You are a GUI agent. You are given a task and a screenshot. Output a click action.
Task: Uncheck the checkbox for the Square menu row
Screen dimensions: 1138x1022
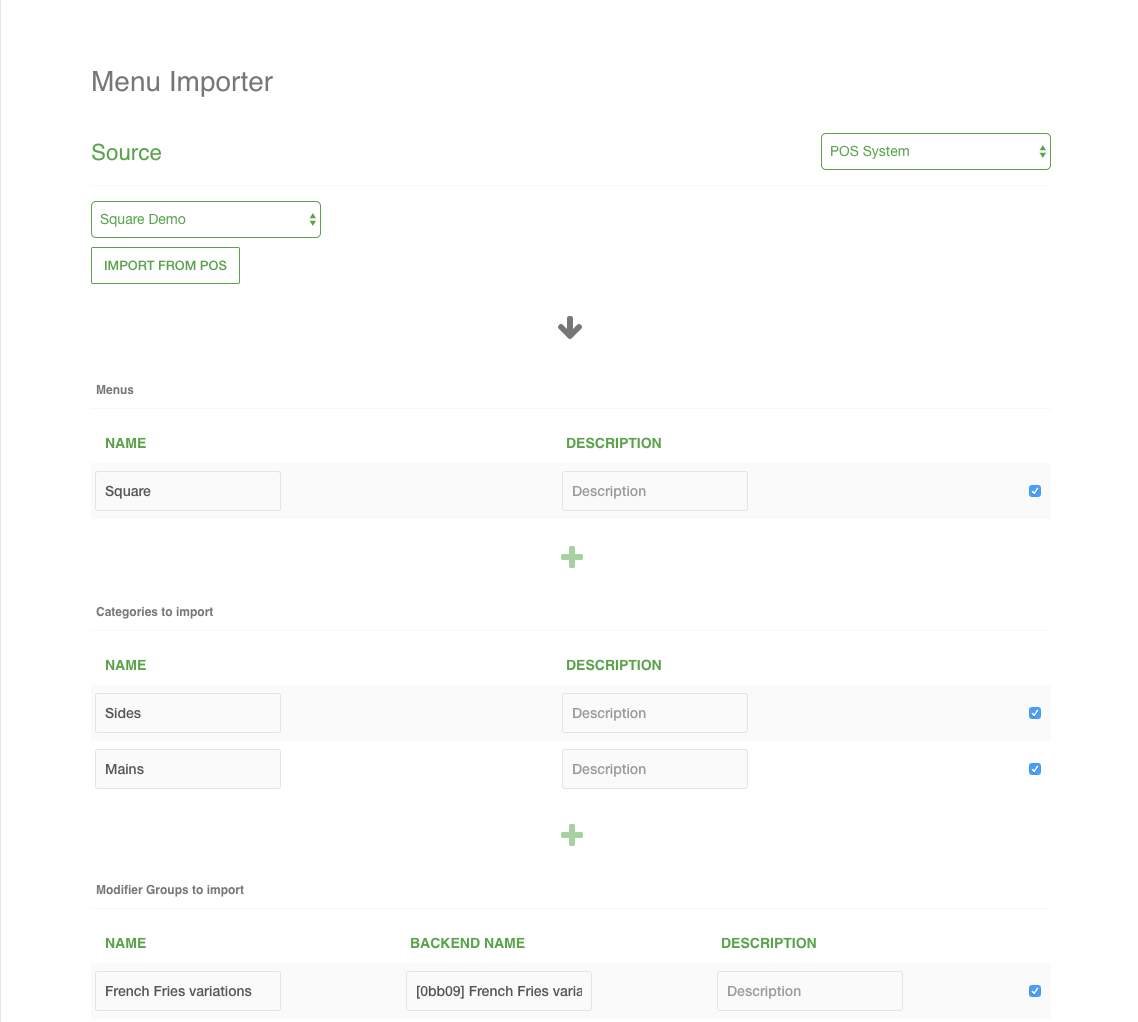(1035, 491)
